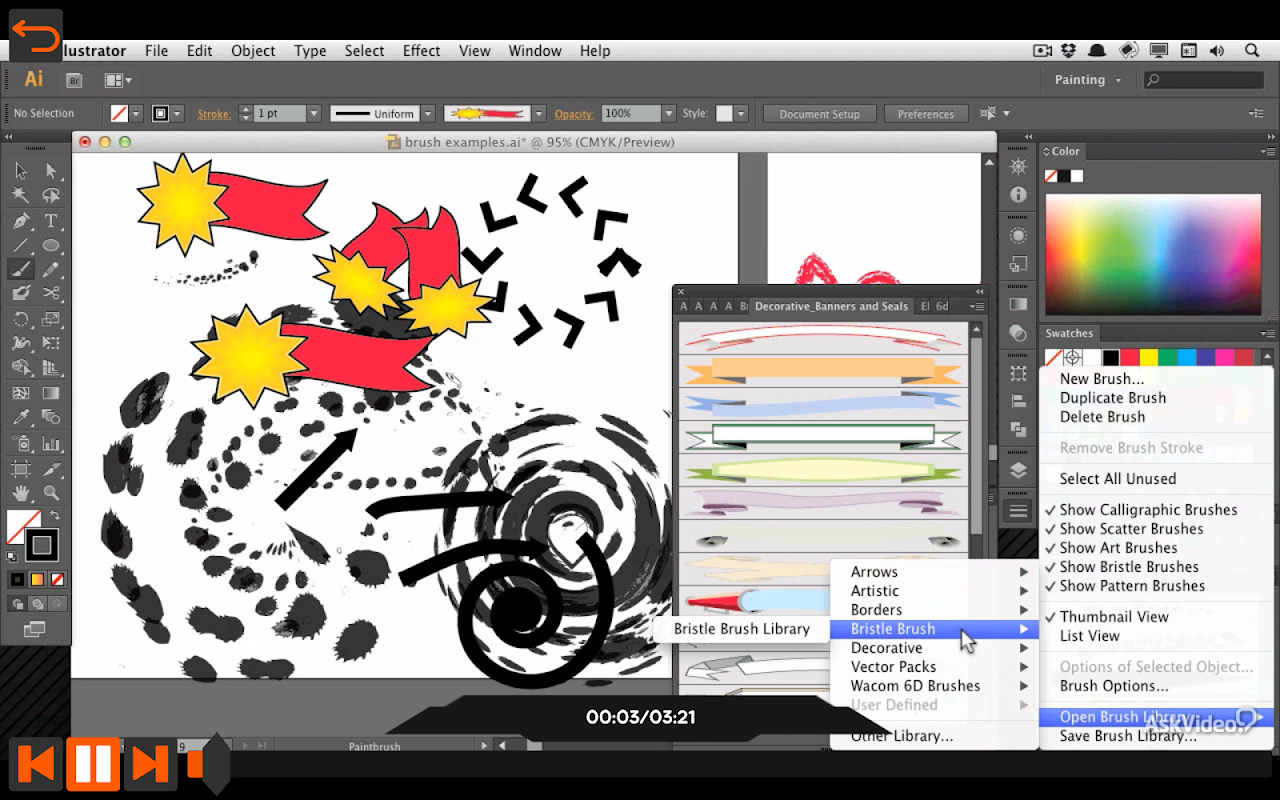1280x800 pixels.
Task: Select the Scale tool
Action: click(x=51, y=319)
